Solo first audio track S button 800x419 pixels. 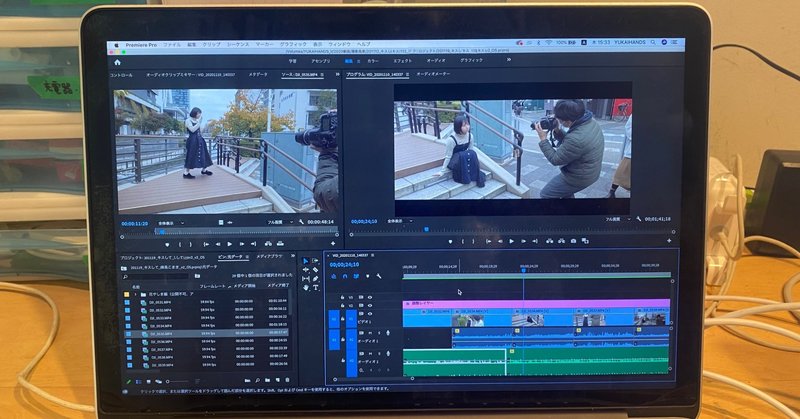coord(379,333)
